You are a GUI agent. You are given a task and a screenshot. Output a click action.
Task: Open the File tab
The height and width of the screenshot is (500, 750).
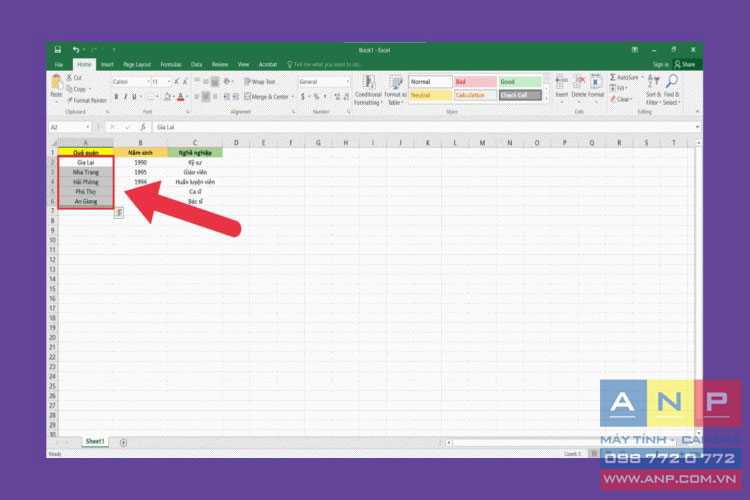pos(59,64)
